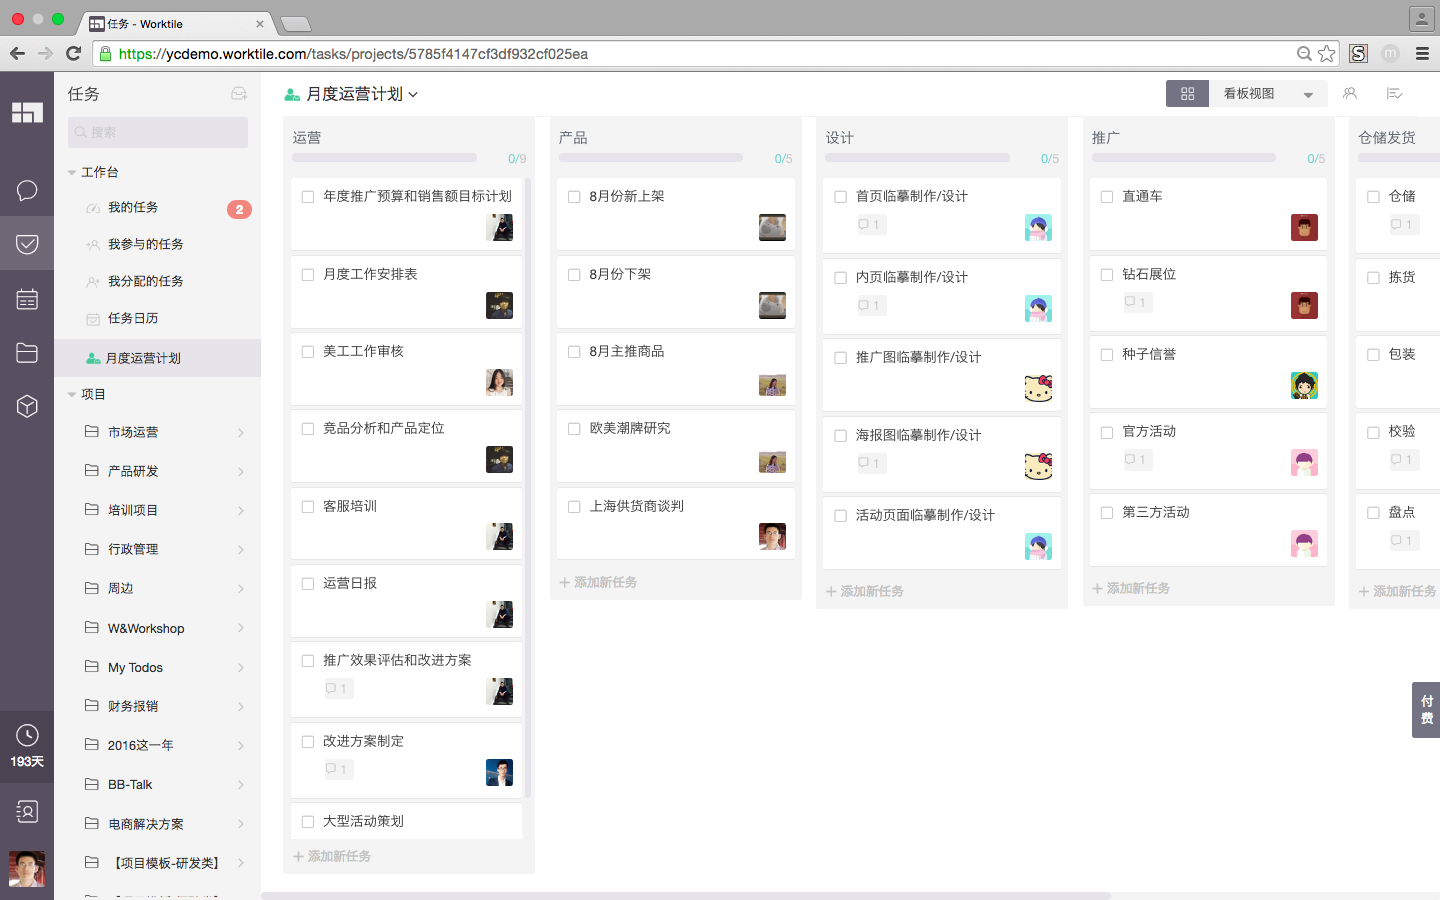Collapse the 项目 section
The width and height of the screenshot is (1440, 900).
(x=72, y=394)
